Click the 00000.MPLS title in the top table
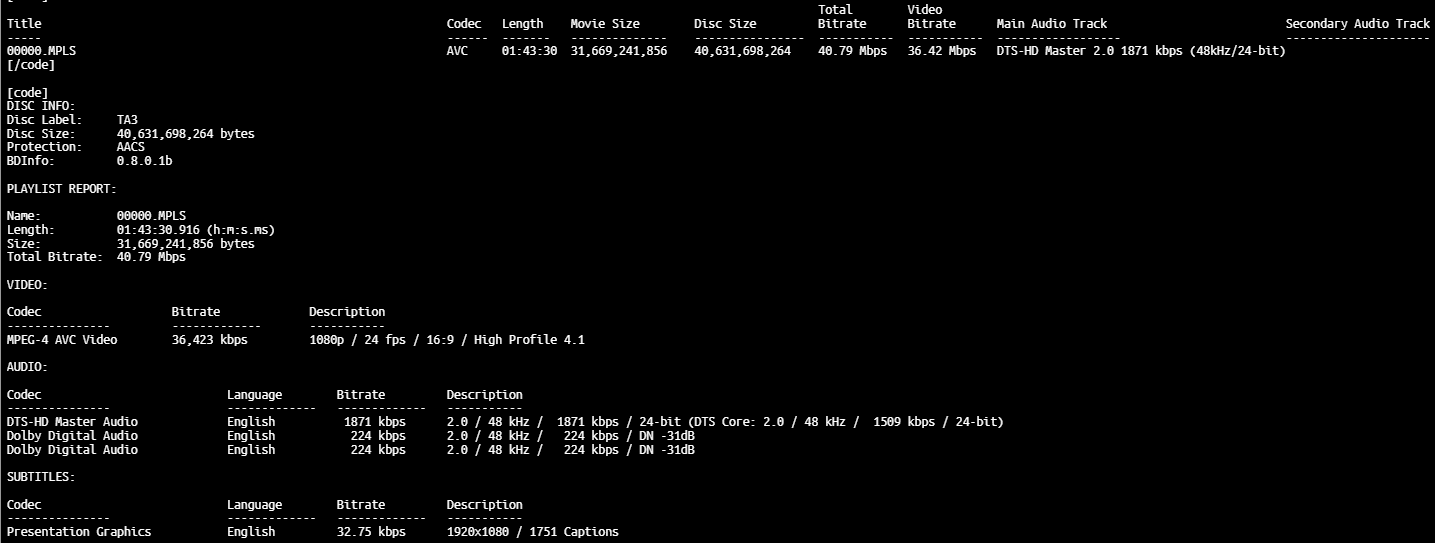 point(40,51)
